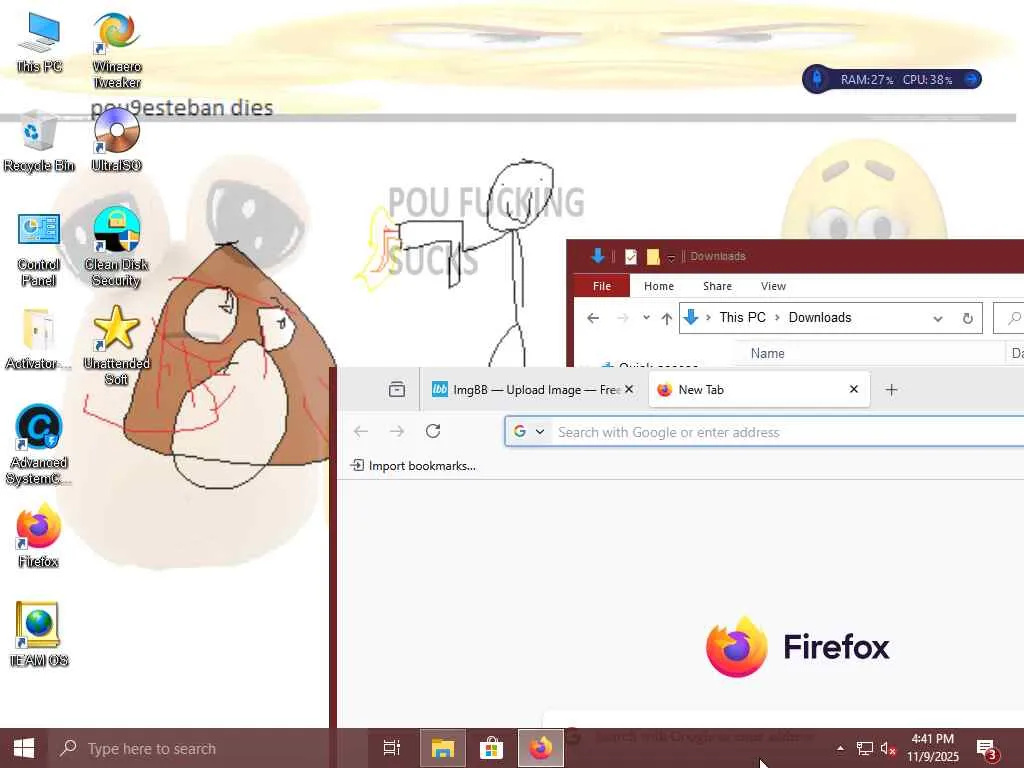Screen dimensions: 1024x768
Task: Open the Google search engine dropdown
Action: coord(528,432)
